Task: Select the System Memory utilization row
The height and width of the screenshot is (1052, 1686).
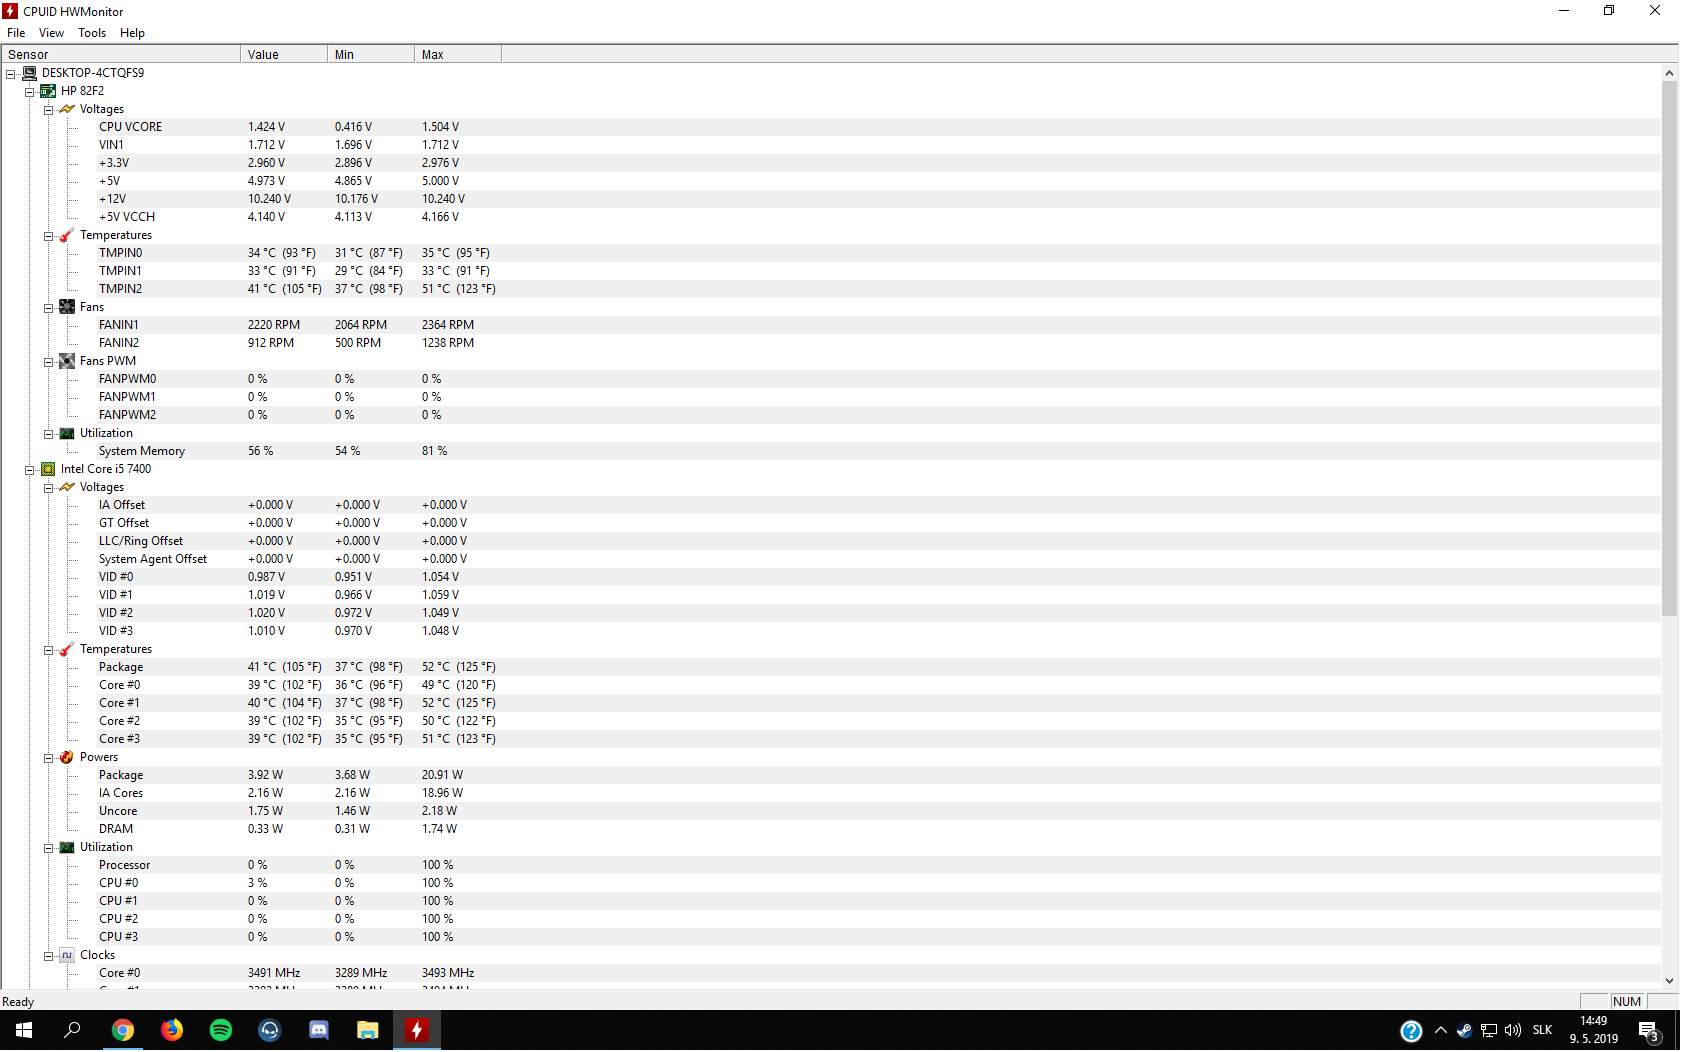Action: 831,451
